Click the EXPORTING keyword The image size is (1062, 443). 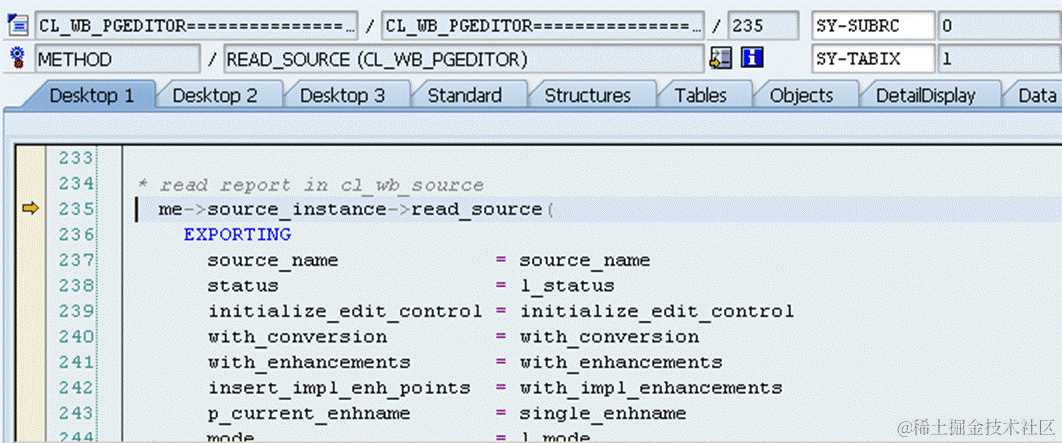point(237,234)
